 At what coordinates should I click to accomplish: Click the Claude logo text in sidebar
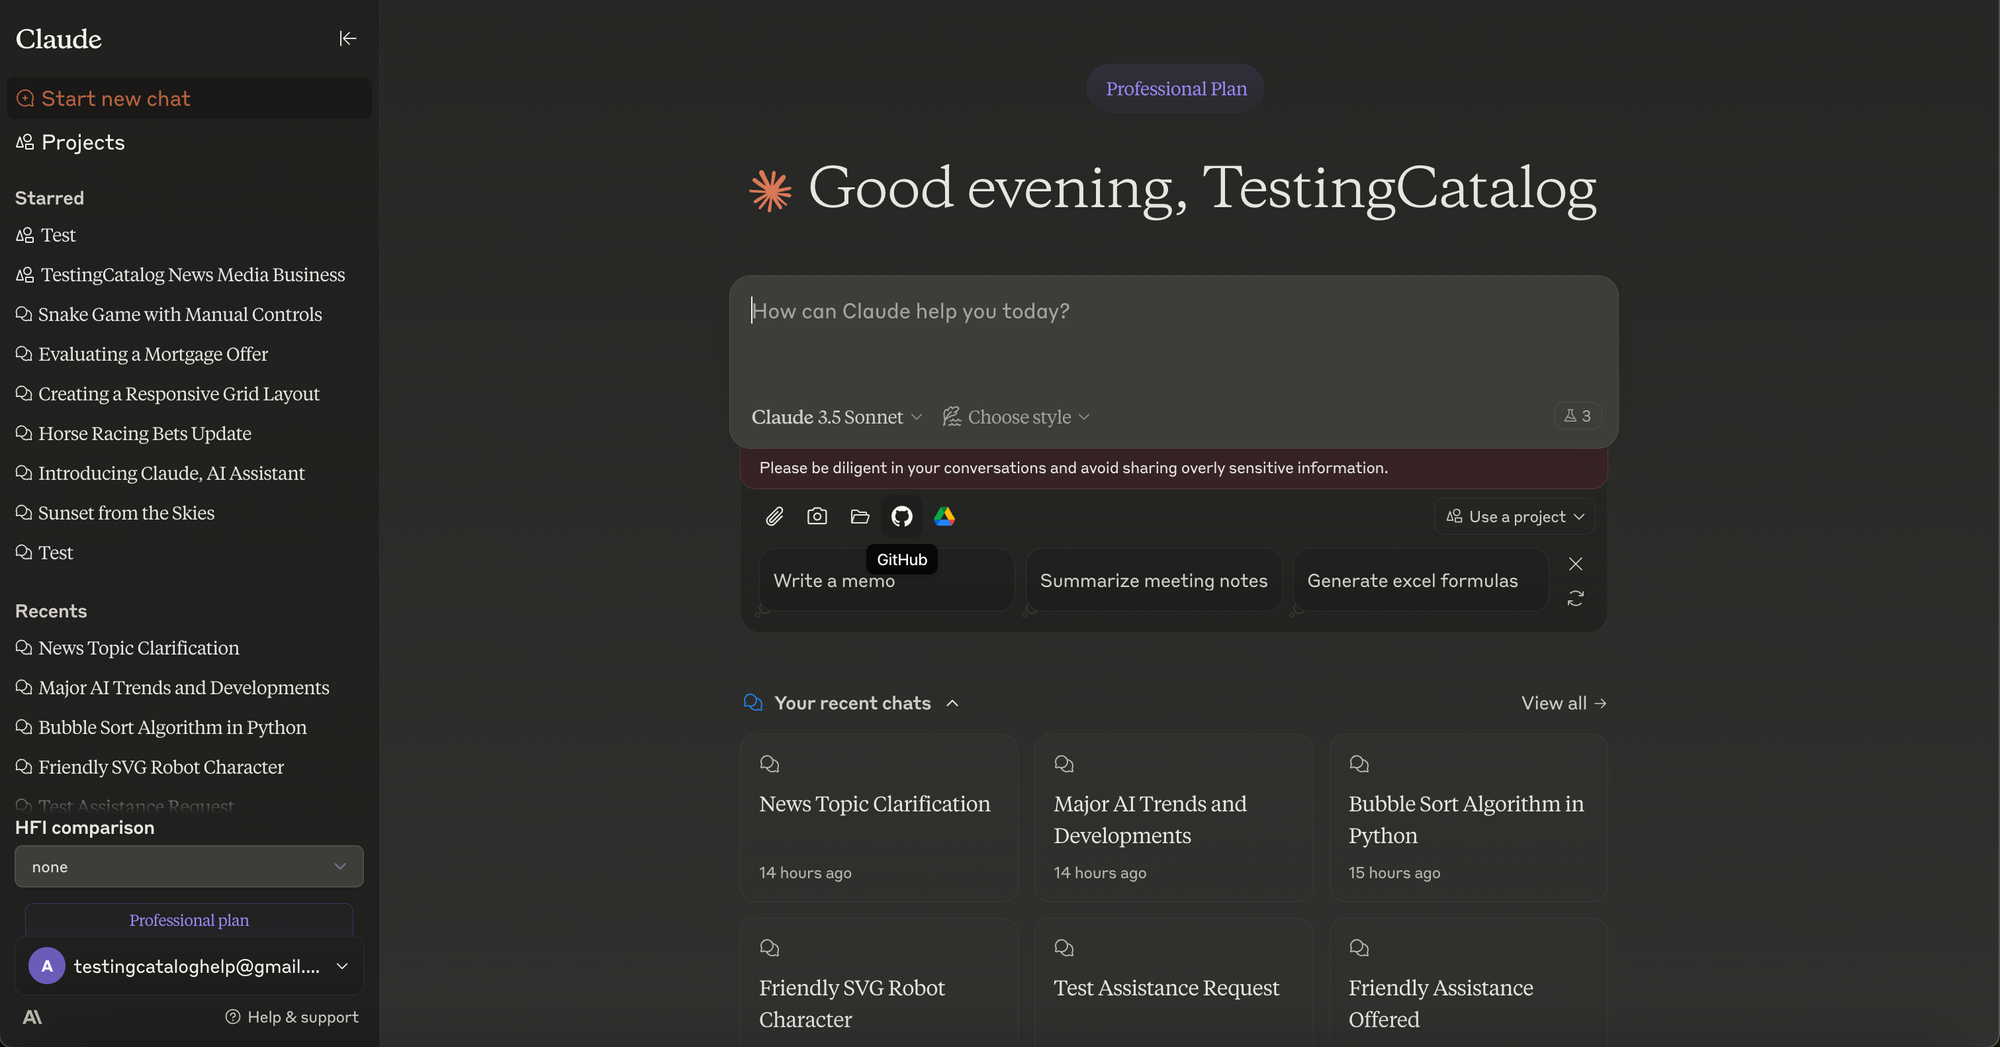(x=59, y=39)
